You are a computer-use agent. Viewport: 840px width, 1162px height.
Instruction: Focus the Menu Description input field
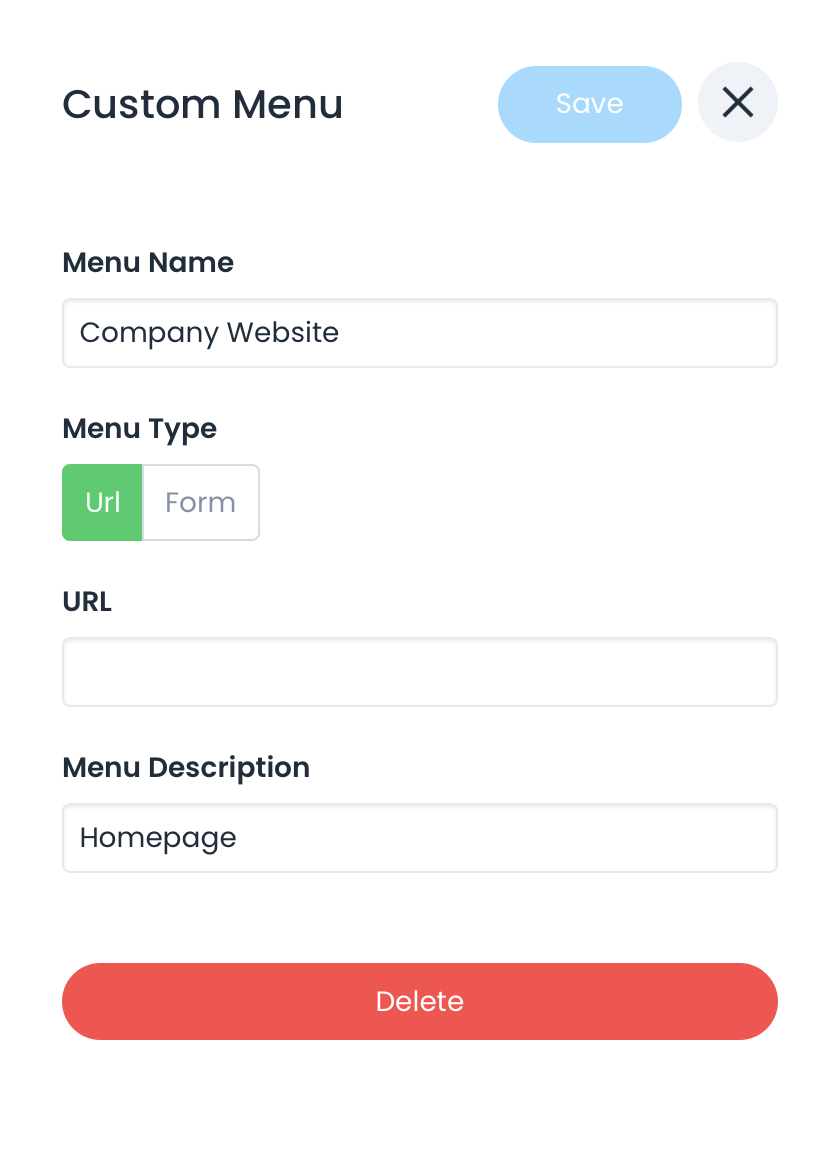point(419,838)
